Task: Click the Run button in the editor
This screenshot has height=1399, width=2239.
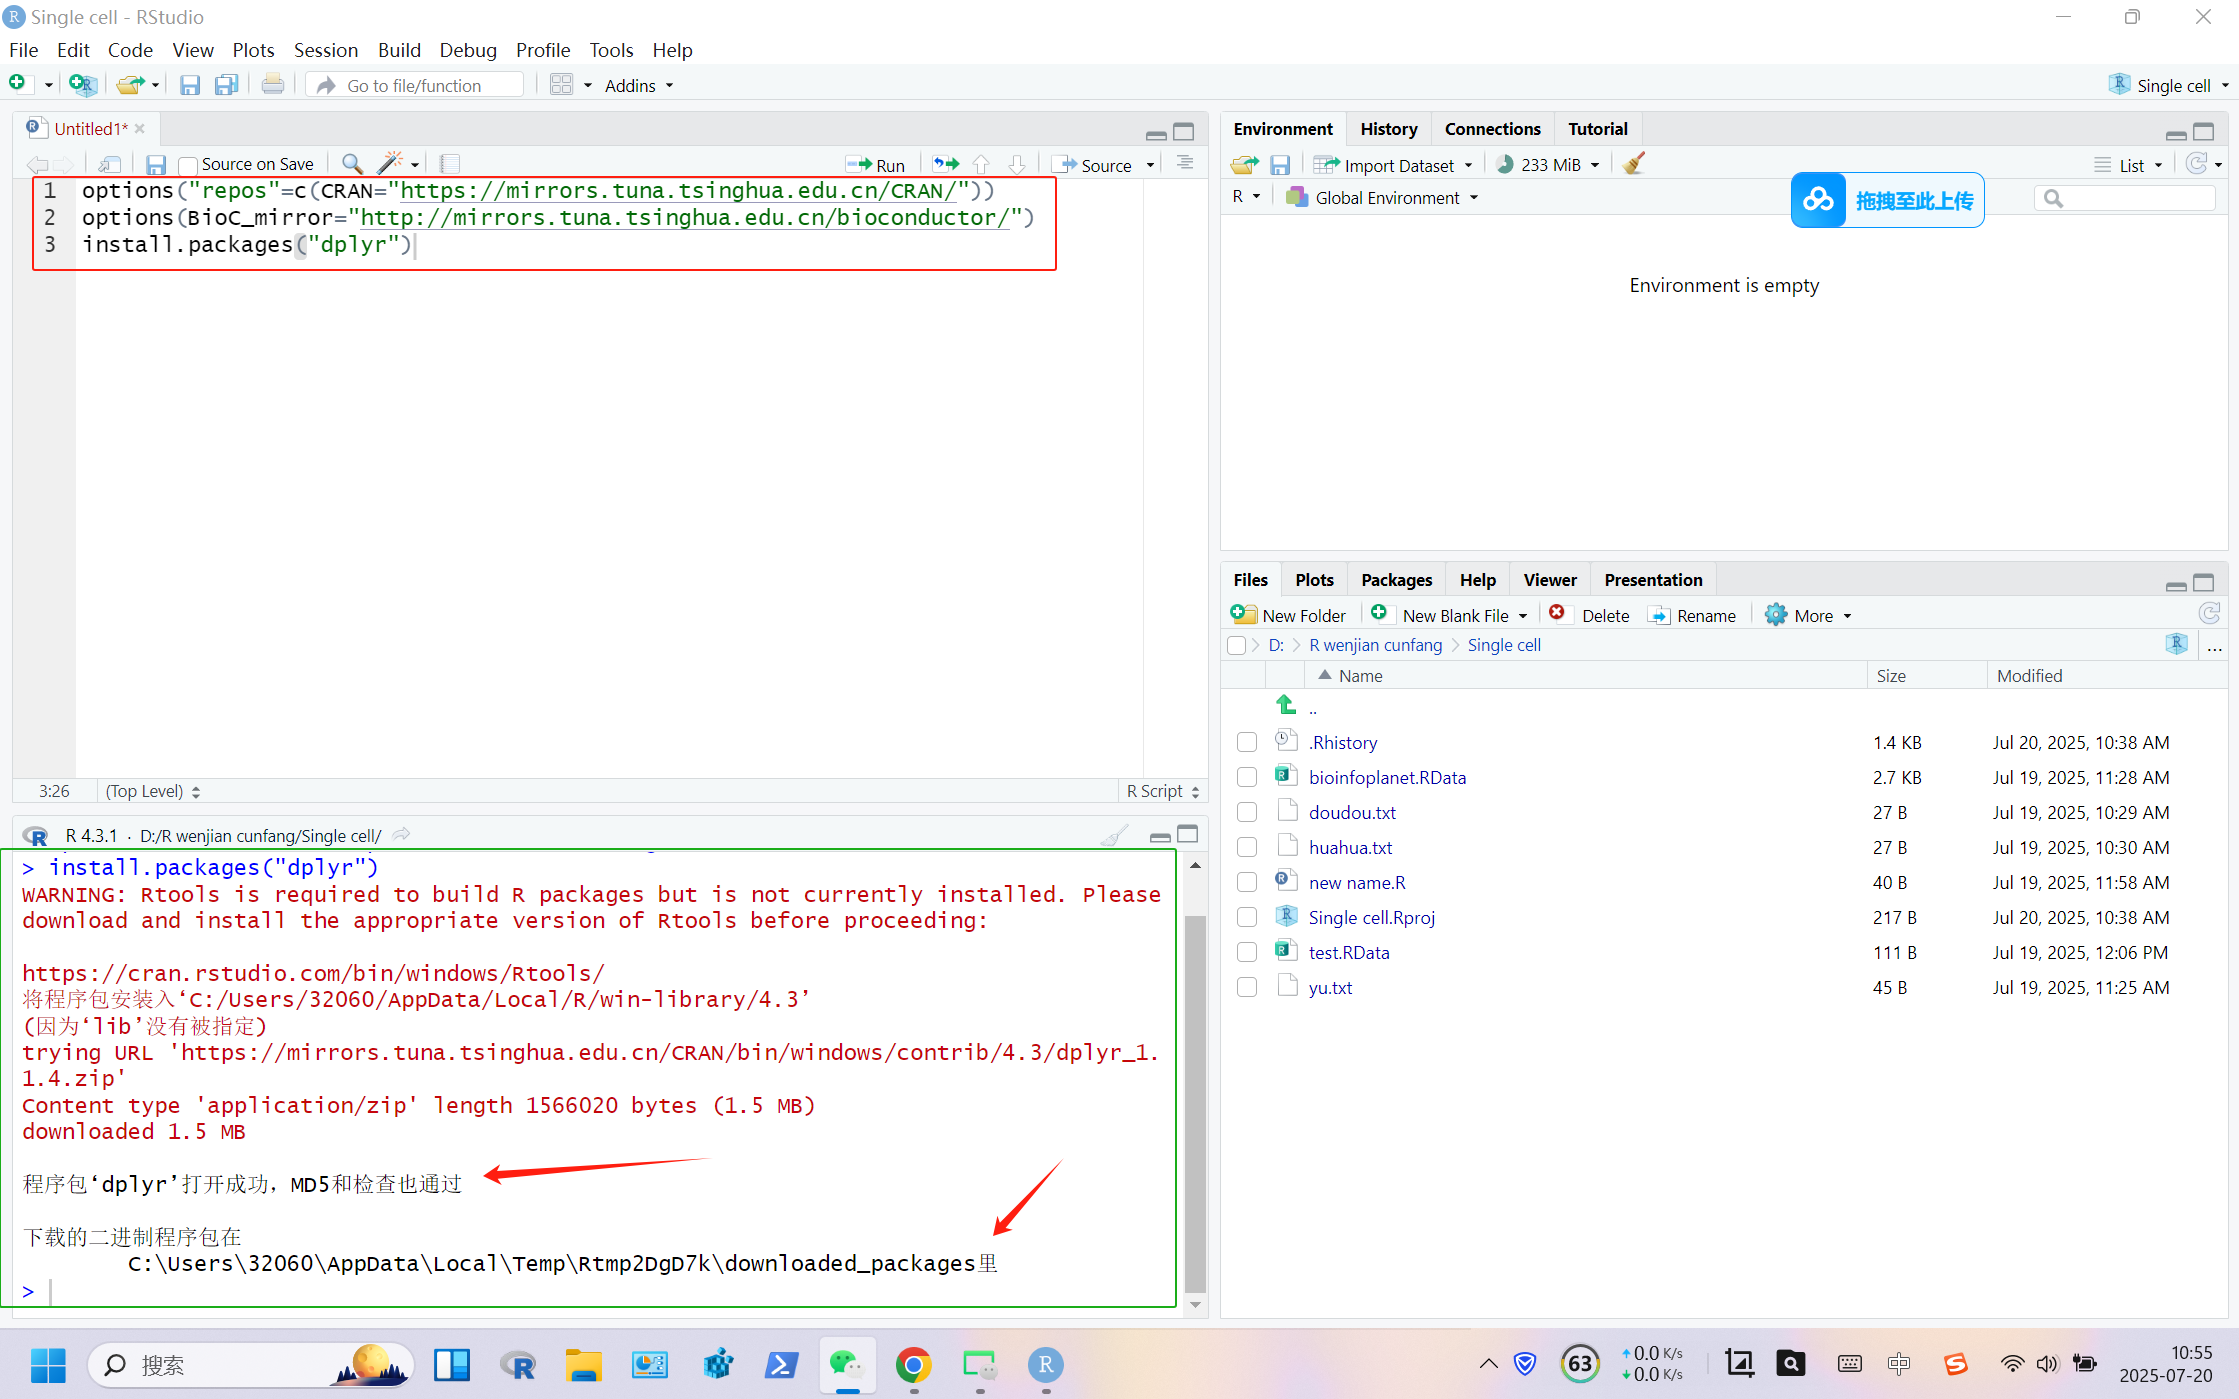Action: click(x=876, y=165)
